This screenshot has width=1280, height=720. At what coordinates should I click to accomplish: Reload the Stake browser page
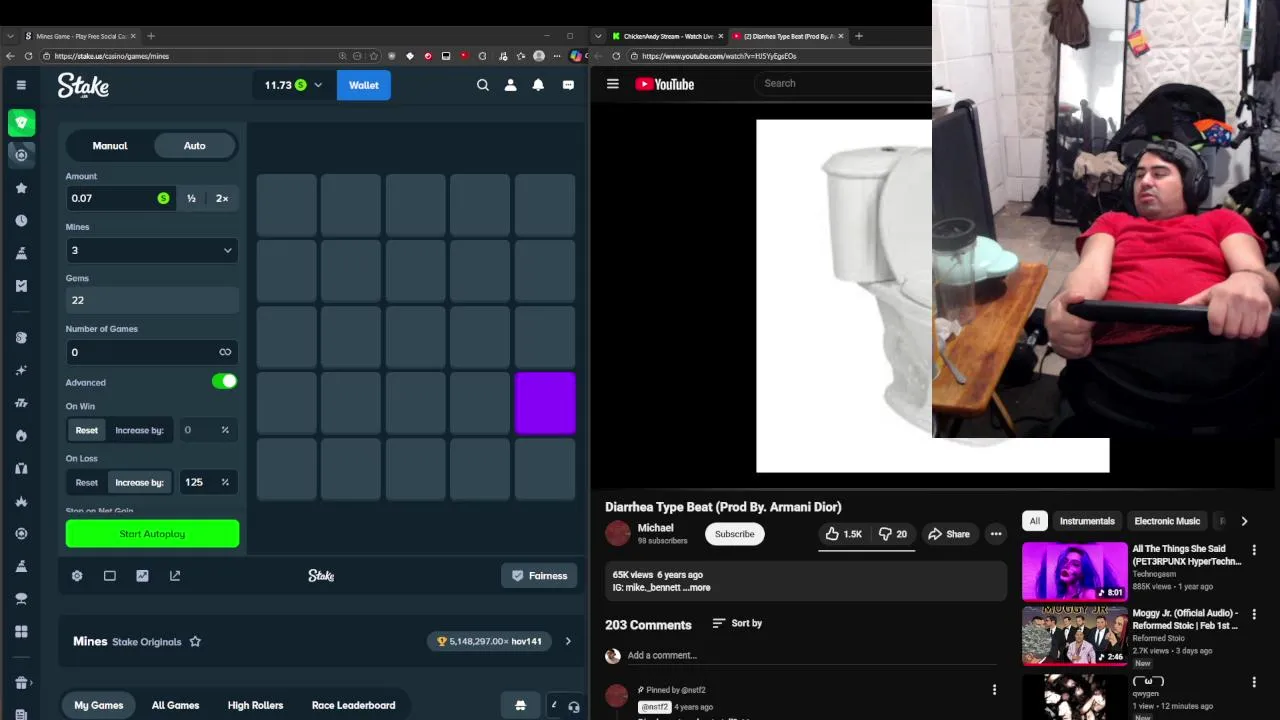pyautogui.click(x=28, y=56)
